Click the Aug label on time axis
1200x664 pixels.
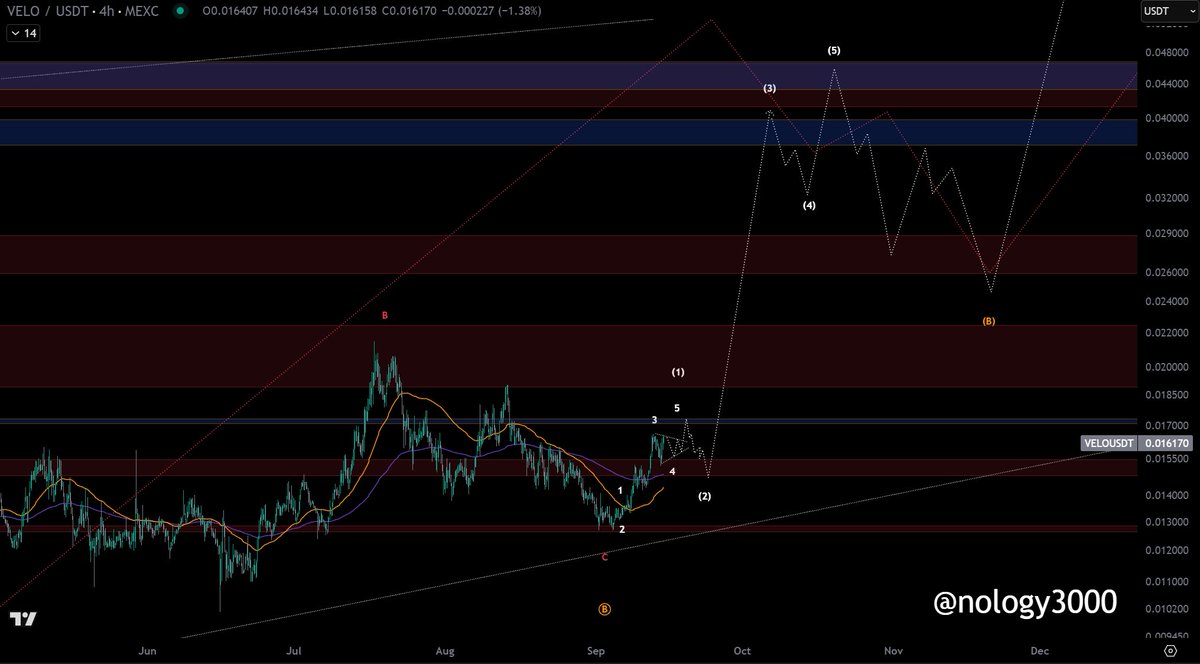coord(445,650)
